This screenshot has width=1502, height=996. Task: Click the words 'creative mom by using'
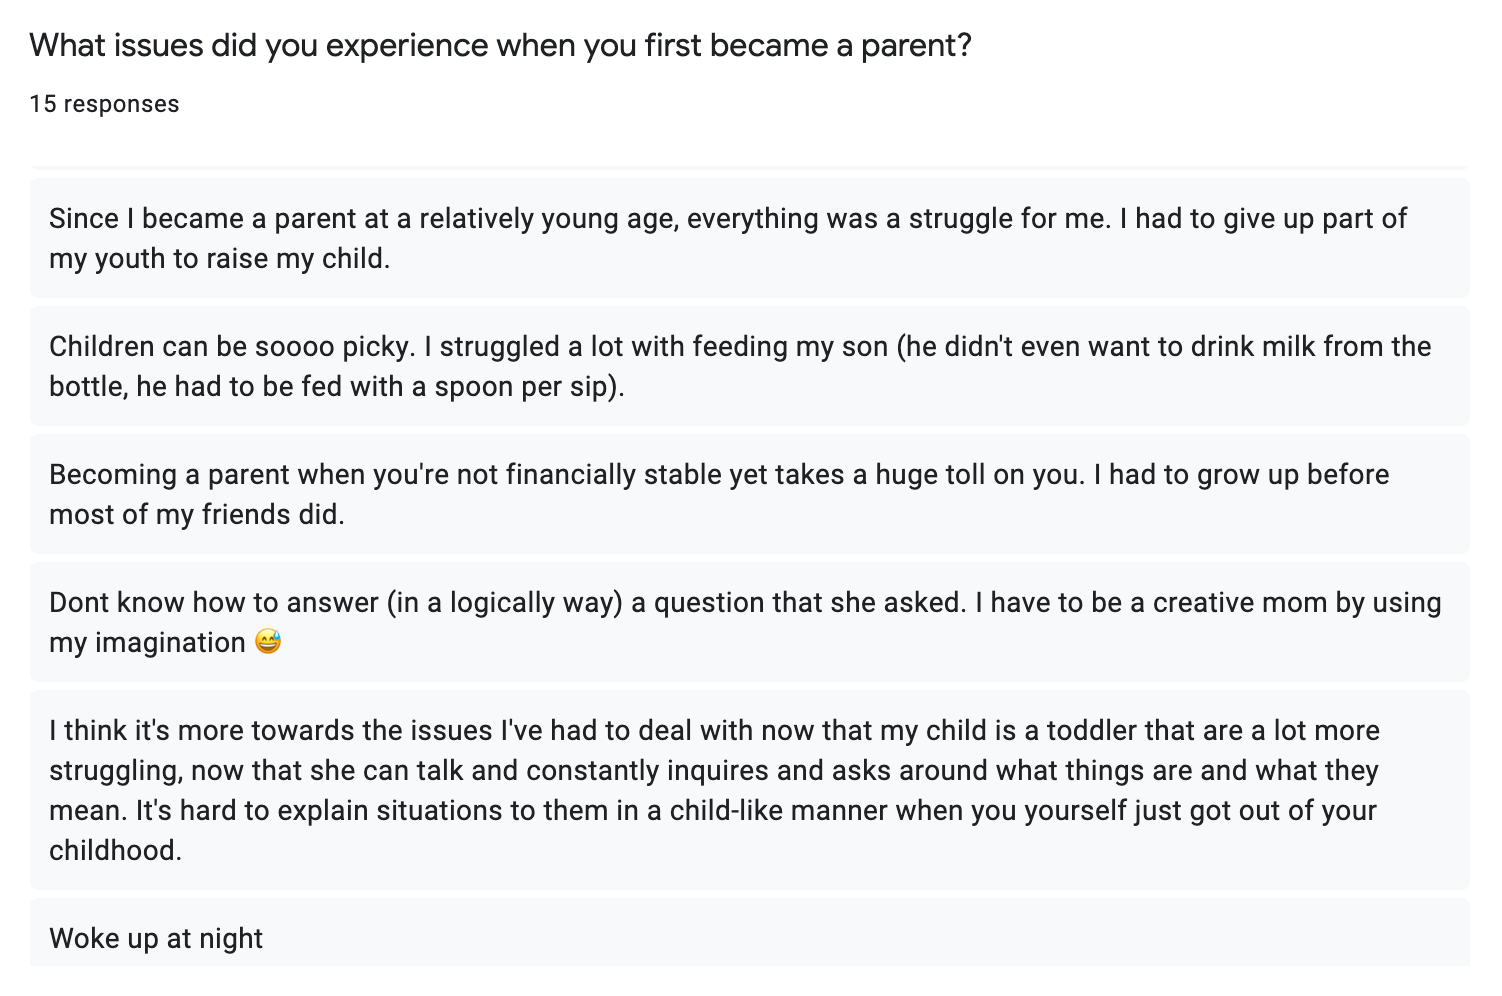(x=1297, y=603)
